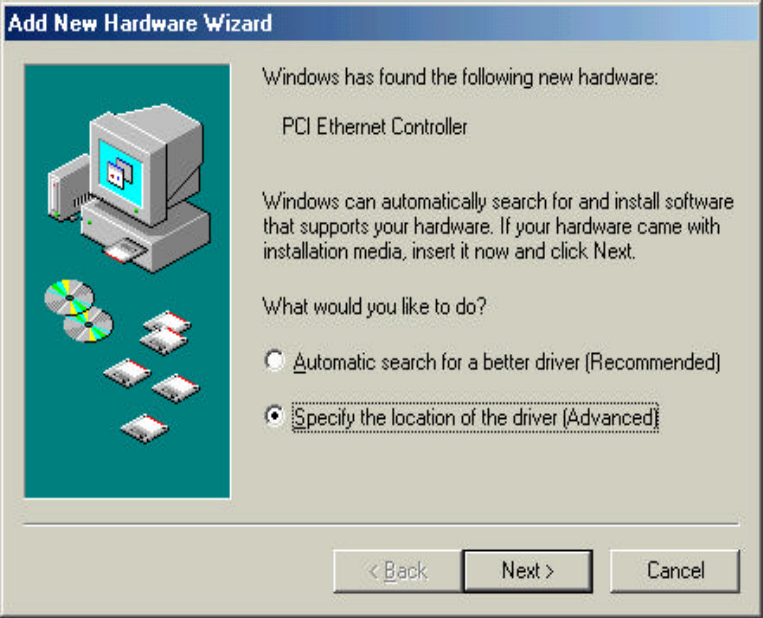
Task: Click the PCI Ethernet Controller device name
Action: click(x=375, y=127)
